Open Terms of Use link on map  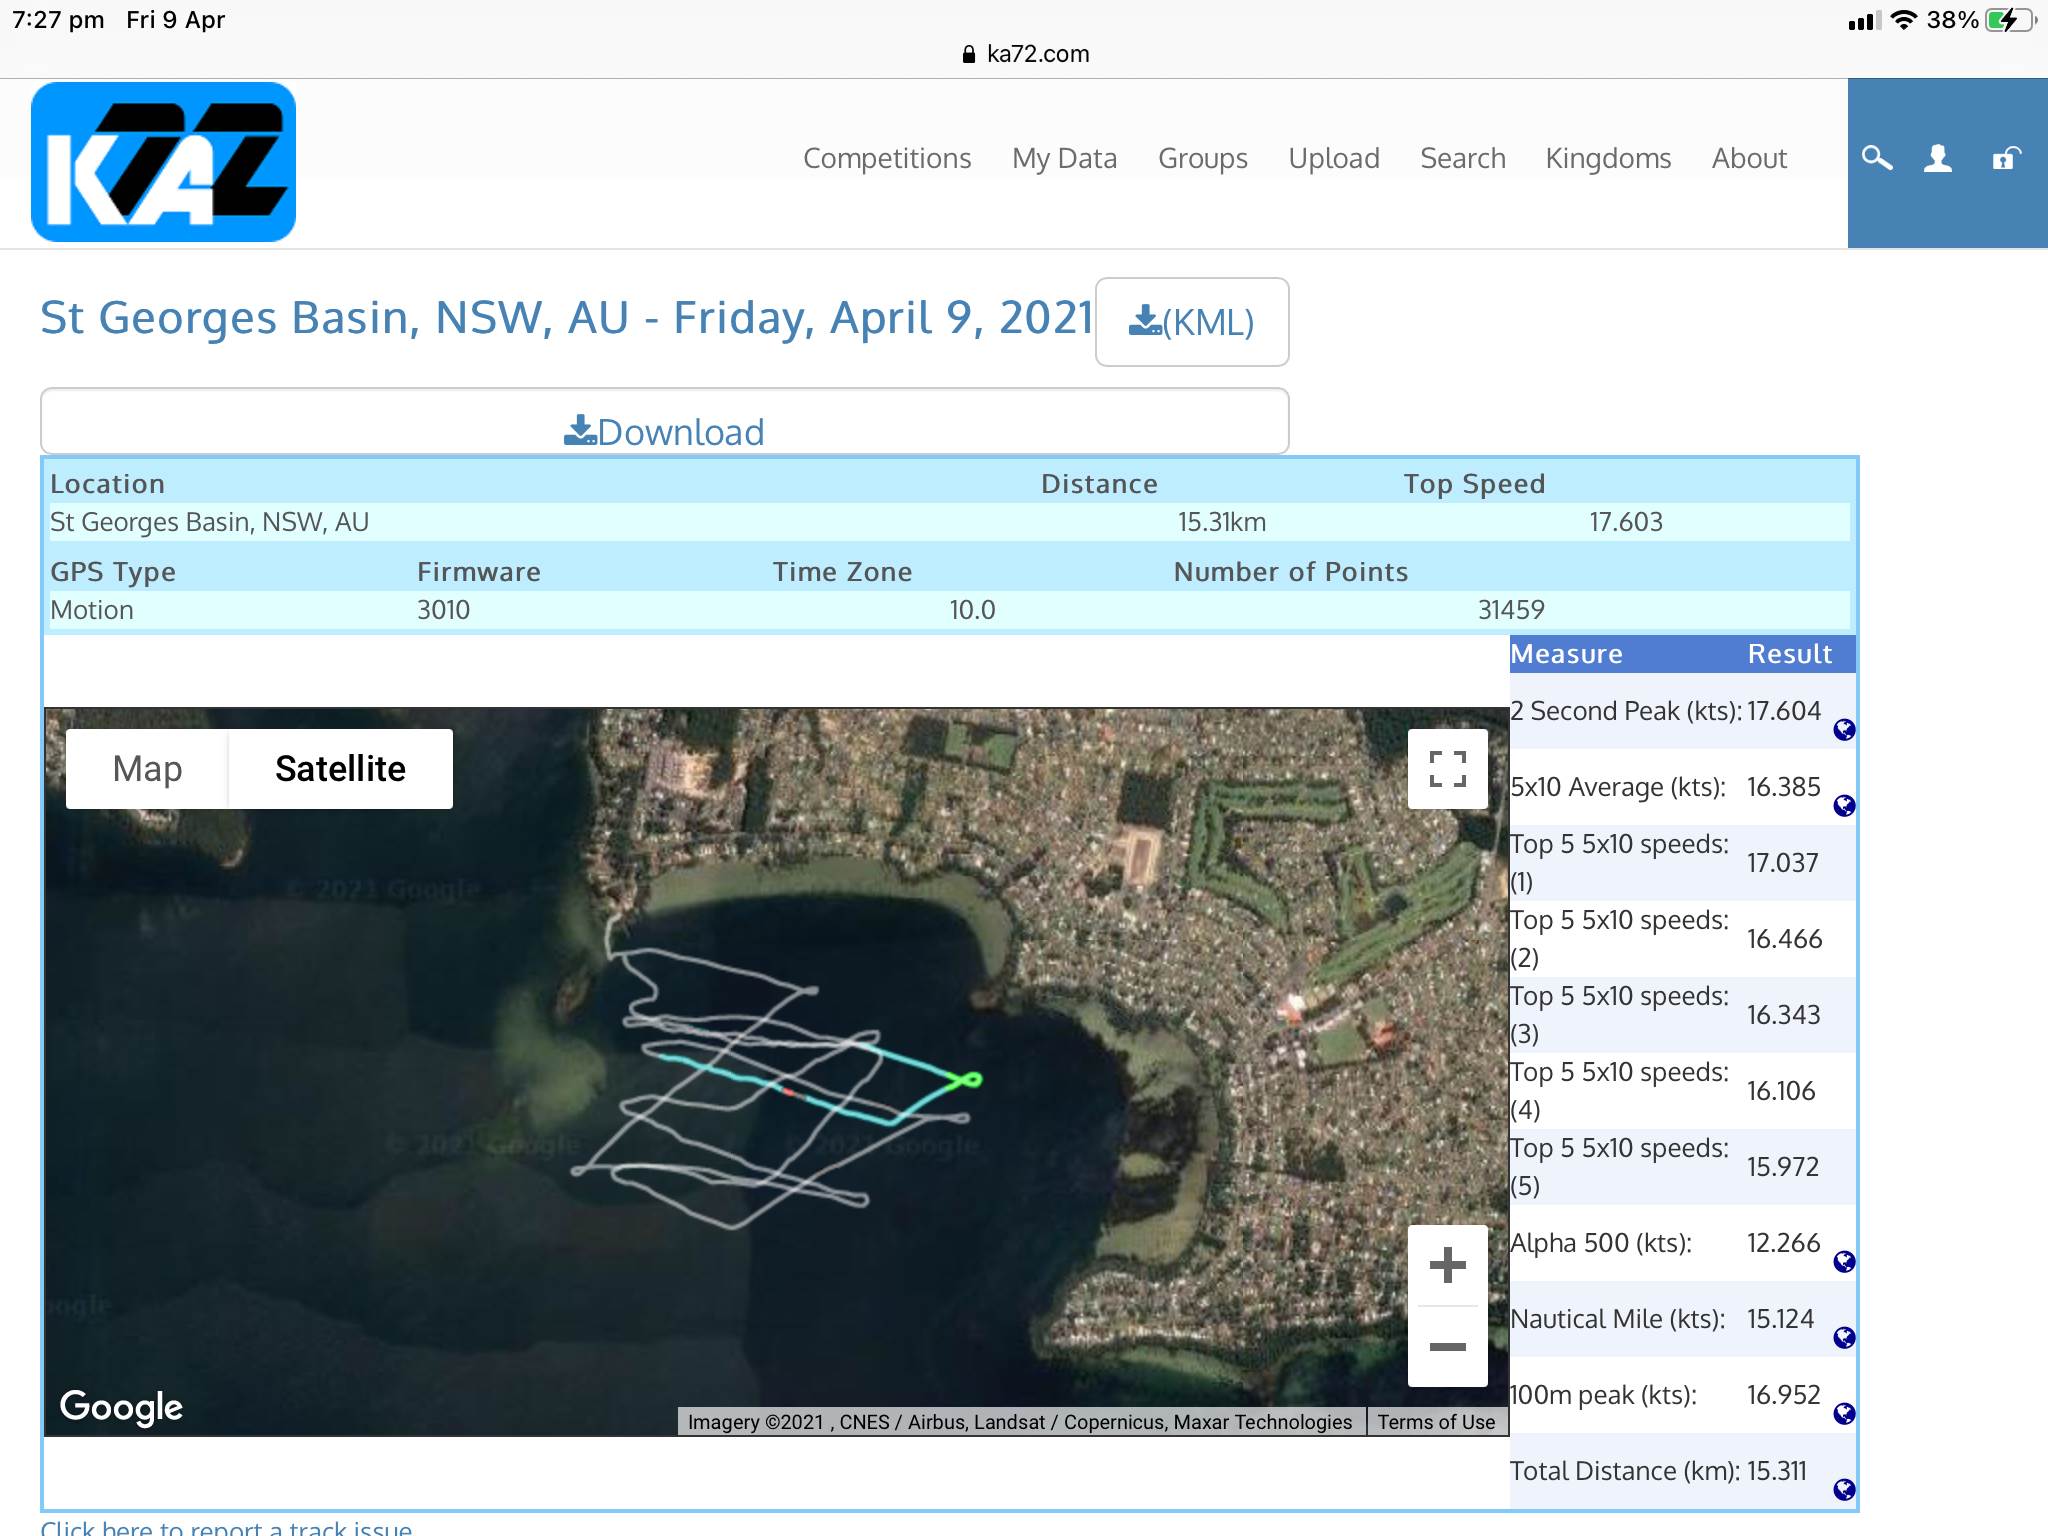point(1436,1422)
